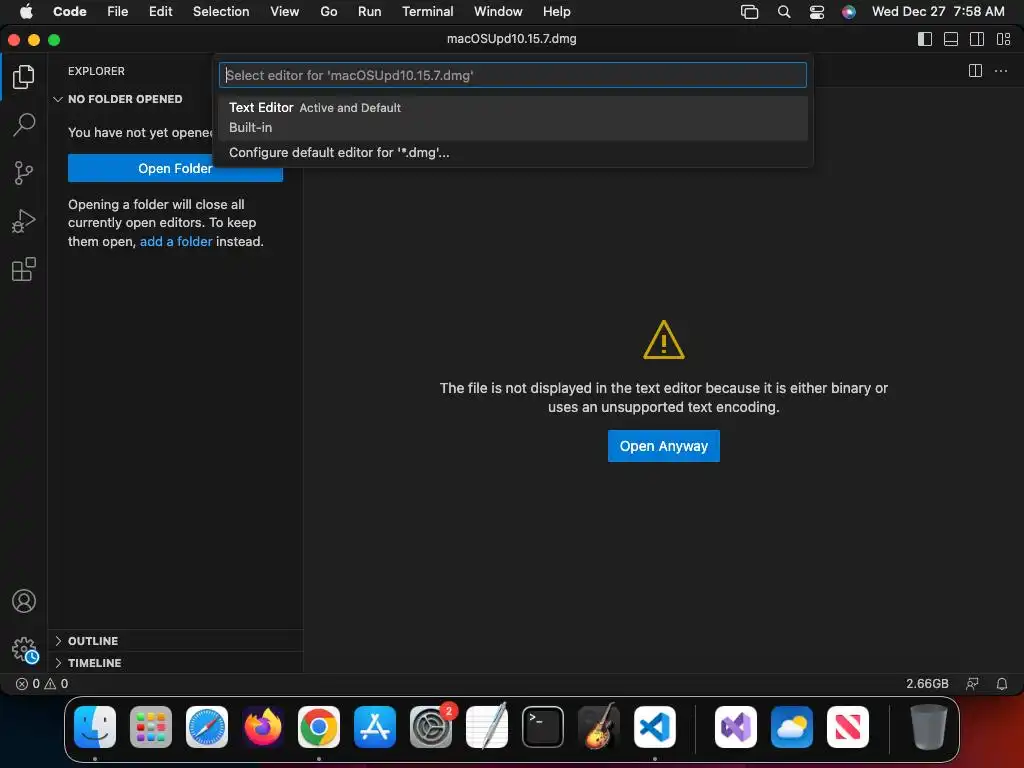The width and height of the screenshot is (1024, 768).
Task: Open the Run and Debug view
Action: (x=24, y=221)
